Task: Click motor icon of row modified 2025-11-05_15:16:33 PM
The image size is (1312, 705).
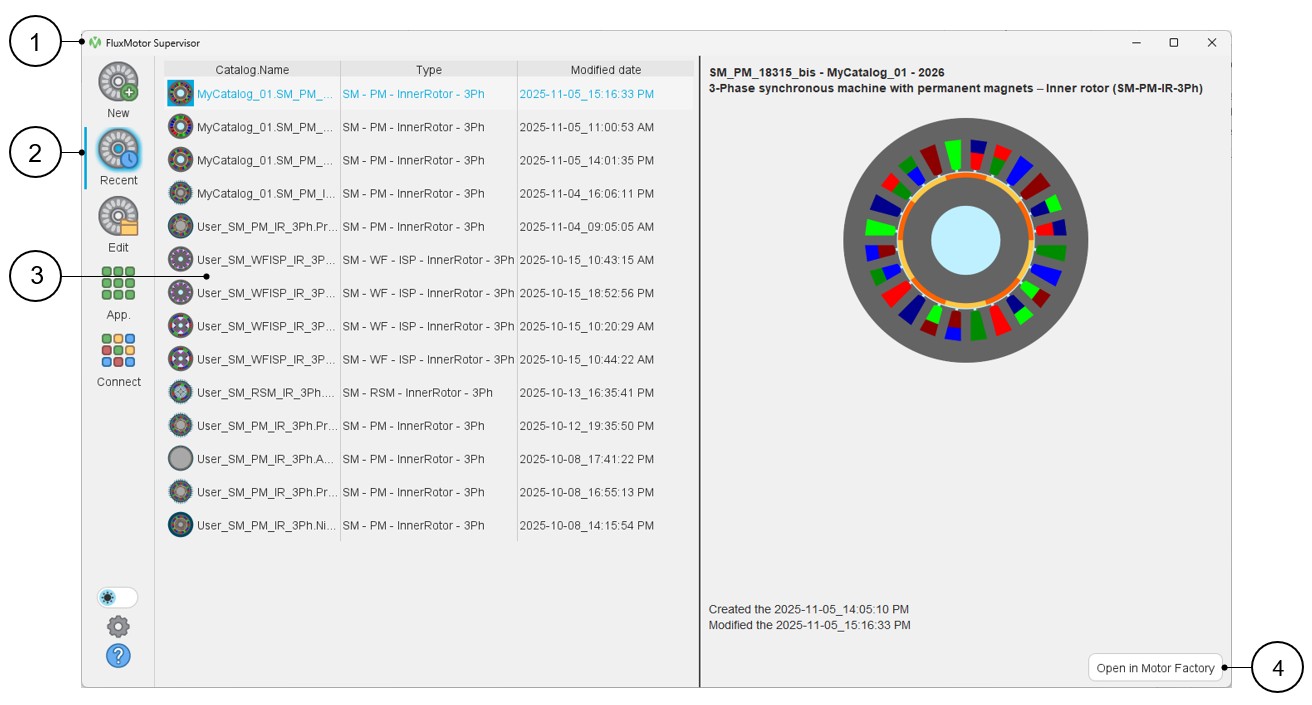Action: (180, 94)
